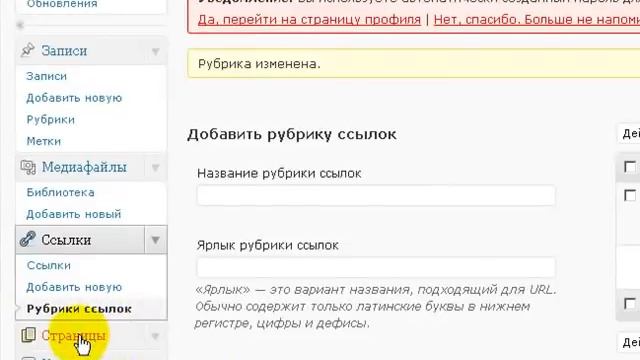Image resolution: width=640 pixels, height=360 pixels.
Task: Open the Записи section header
Action: tap(64, 51)
